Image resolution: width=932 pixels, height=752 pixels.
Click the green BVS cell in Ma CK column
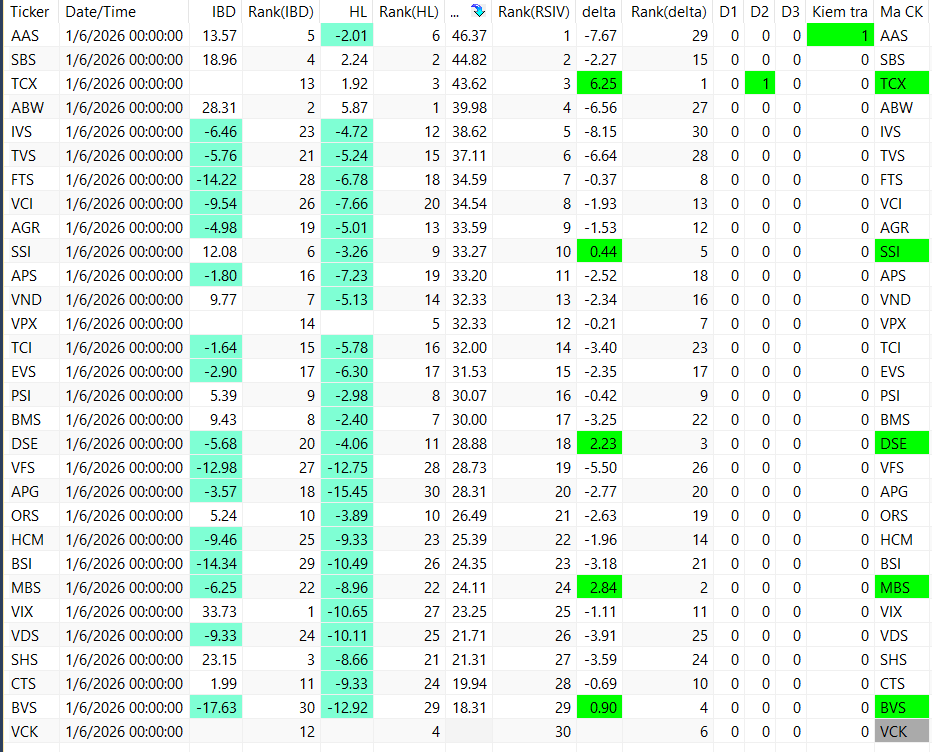pos(902,708)
